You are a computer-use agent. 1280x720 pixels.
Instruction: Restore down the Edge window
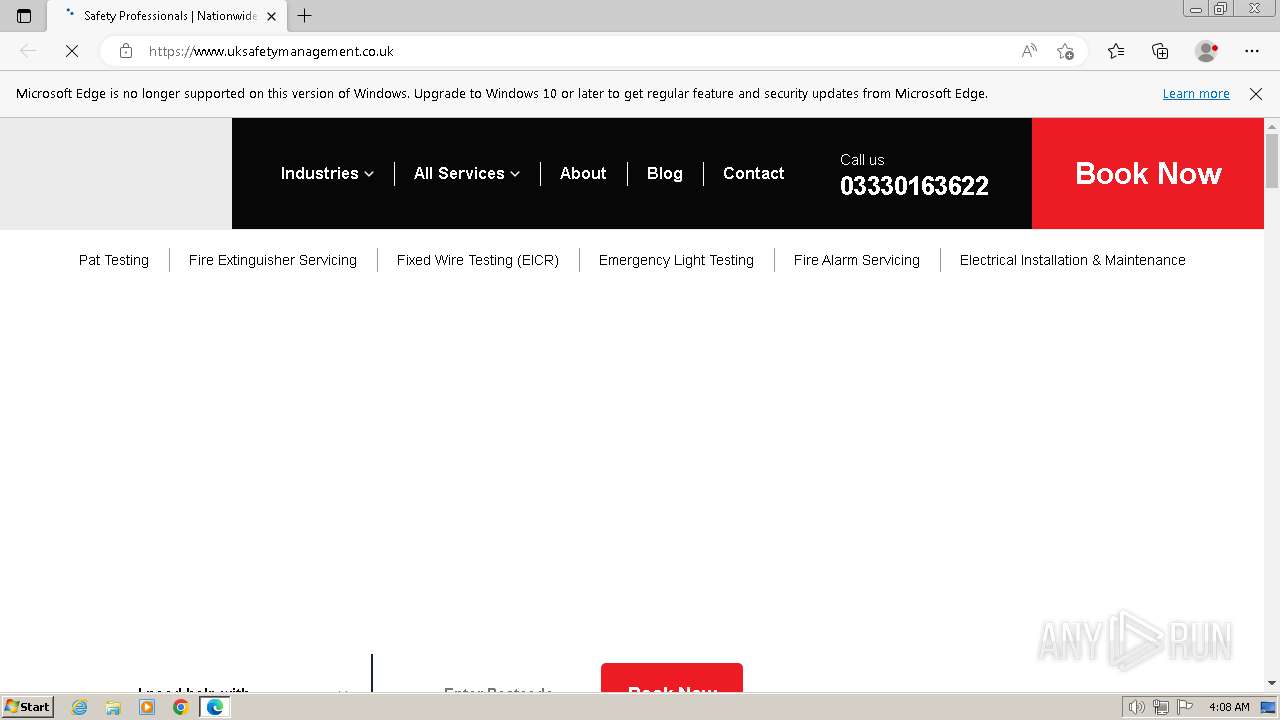coord(1221,8)
